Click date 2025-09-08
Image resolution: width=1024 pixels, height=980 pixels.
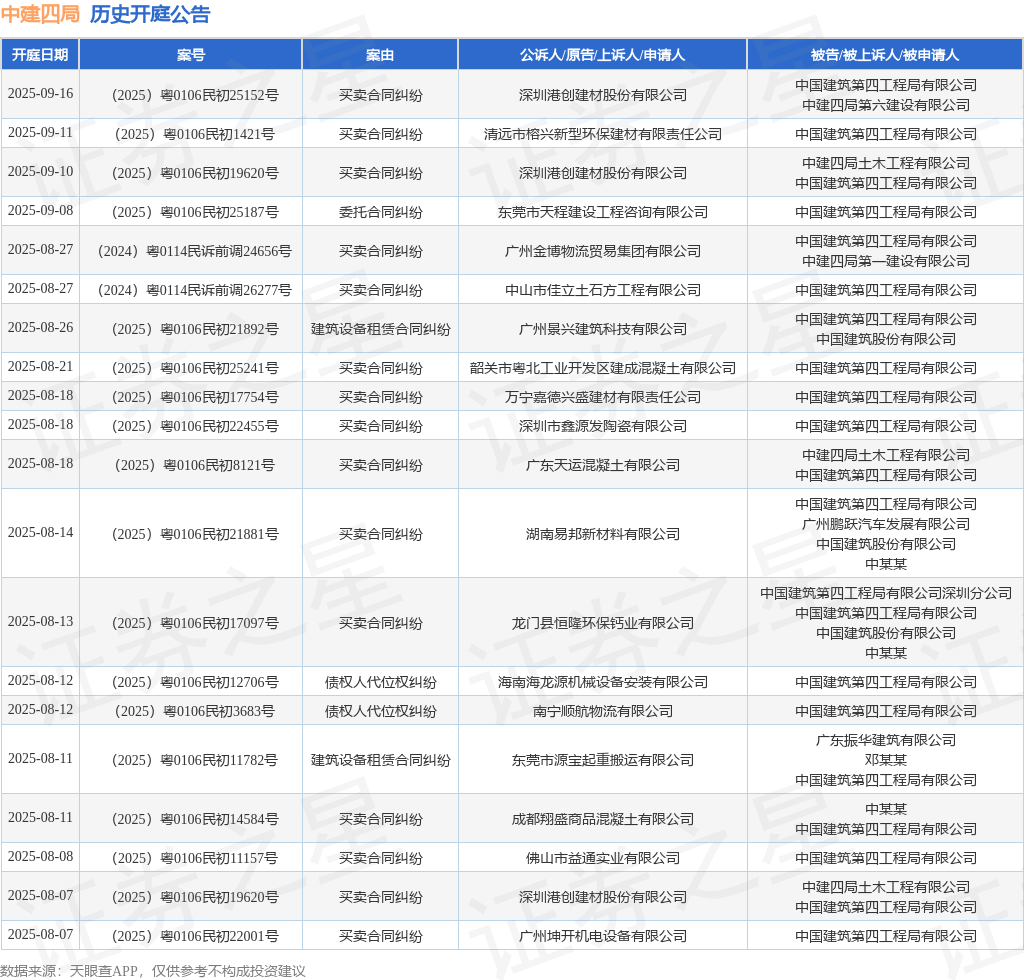[40, 211]
